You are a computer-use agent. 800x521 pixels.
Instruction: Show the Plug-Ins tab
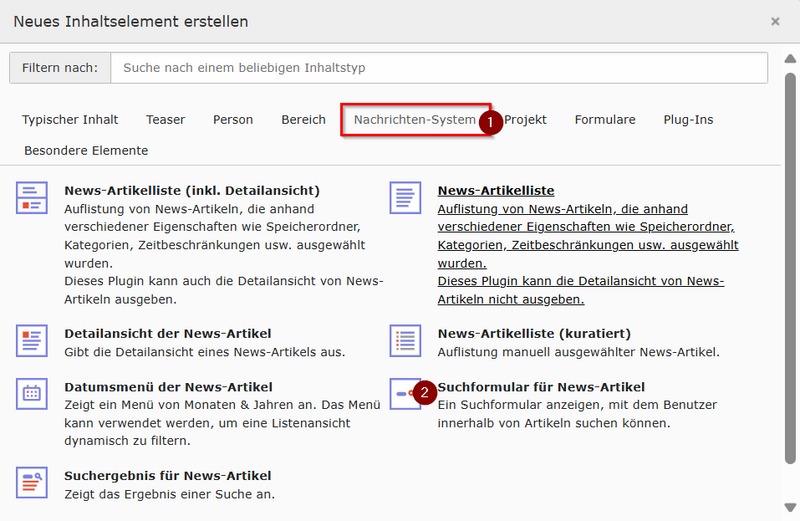click(688, 120)
